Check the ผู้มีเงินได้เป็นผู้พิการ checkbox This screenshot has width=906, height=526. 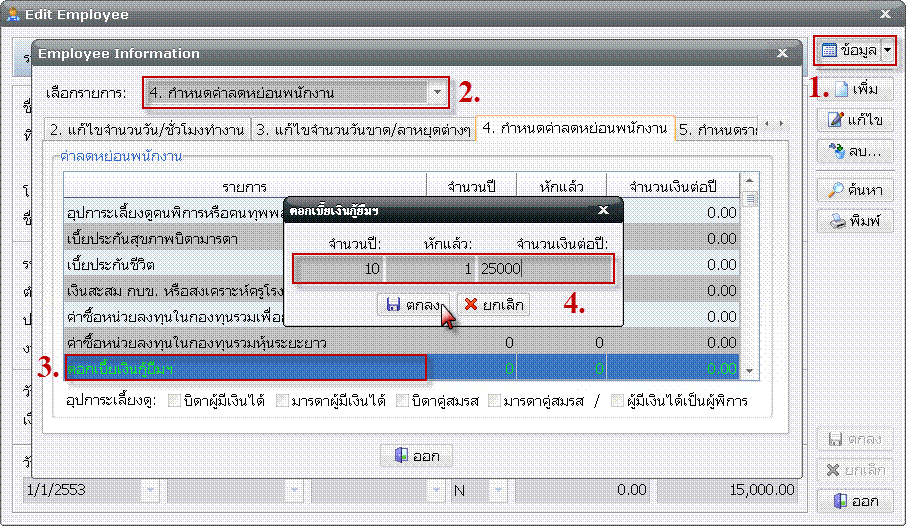pyautogui.click(x=617, y=402)
